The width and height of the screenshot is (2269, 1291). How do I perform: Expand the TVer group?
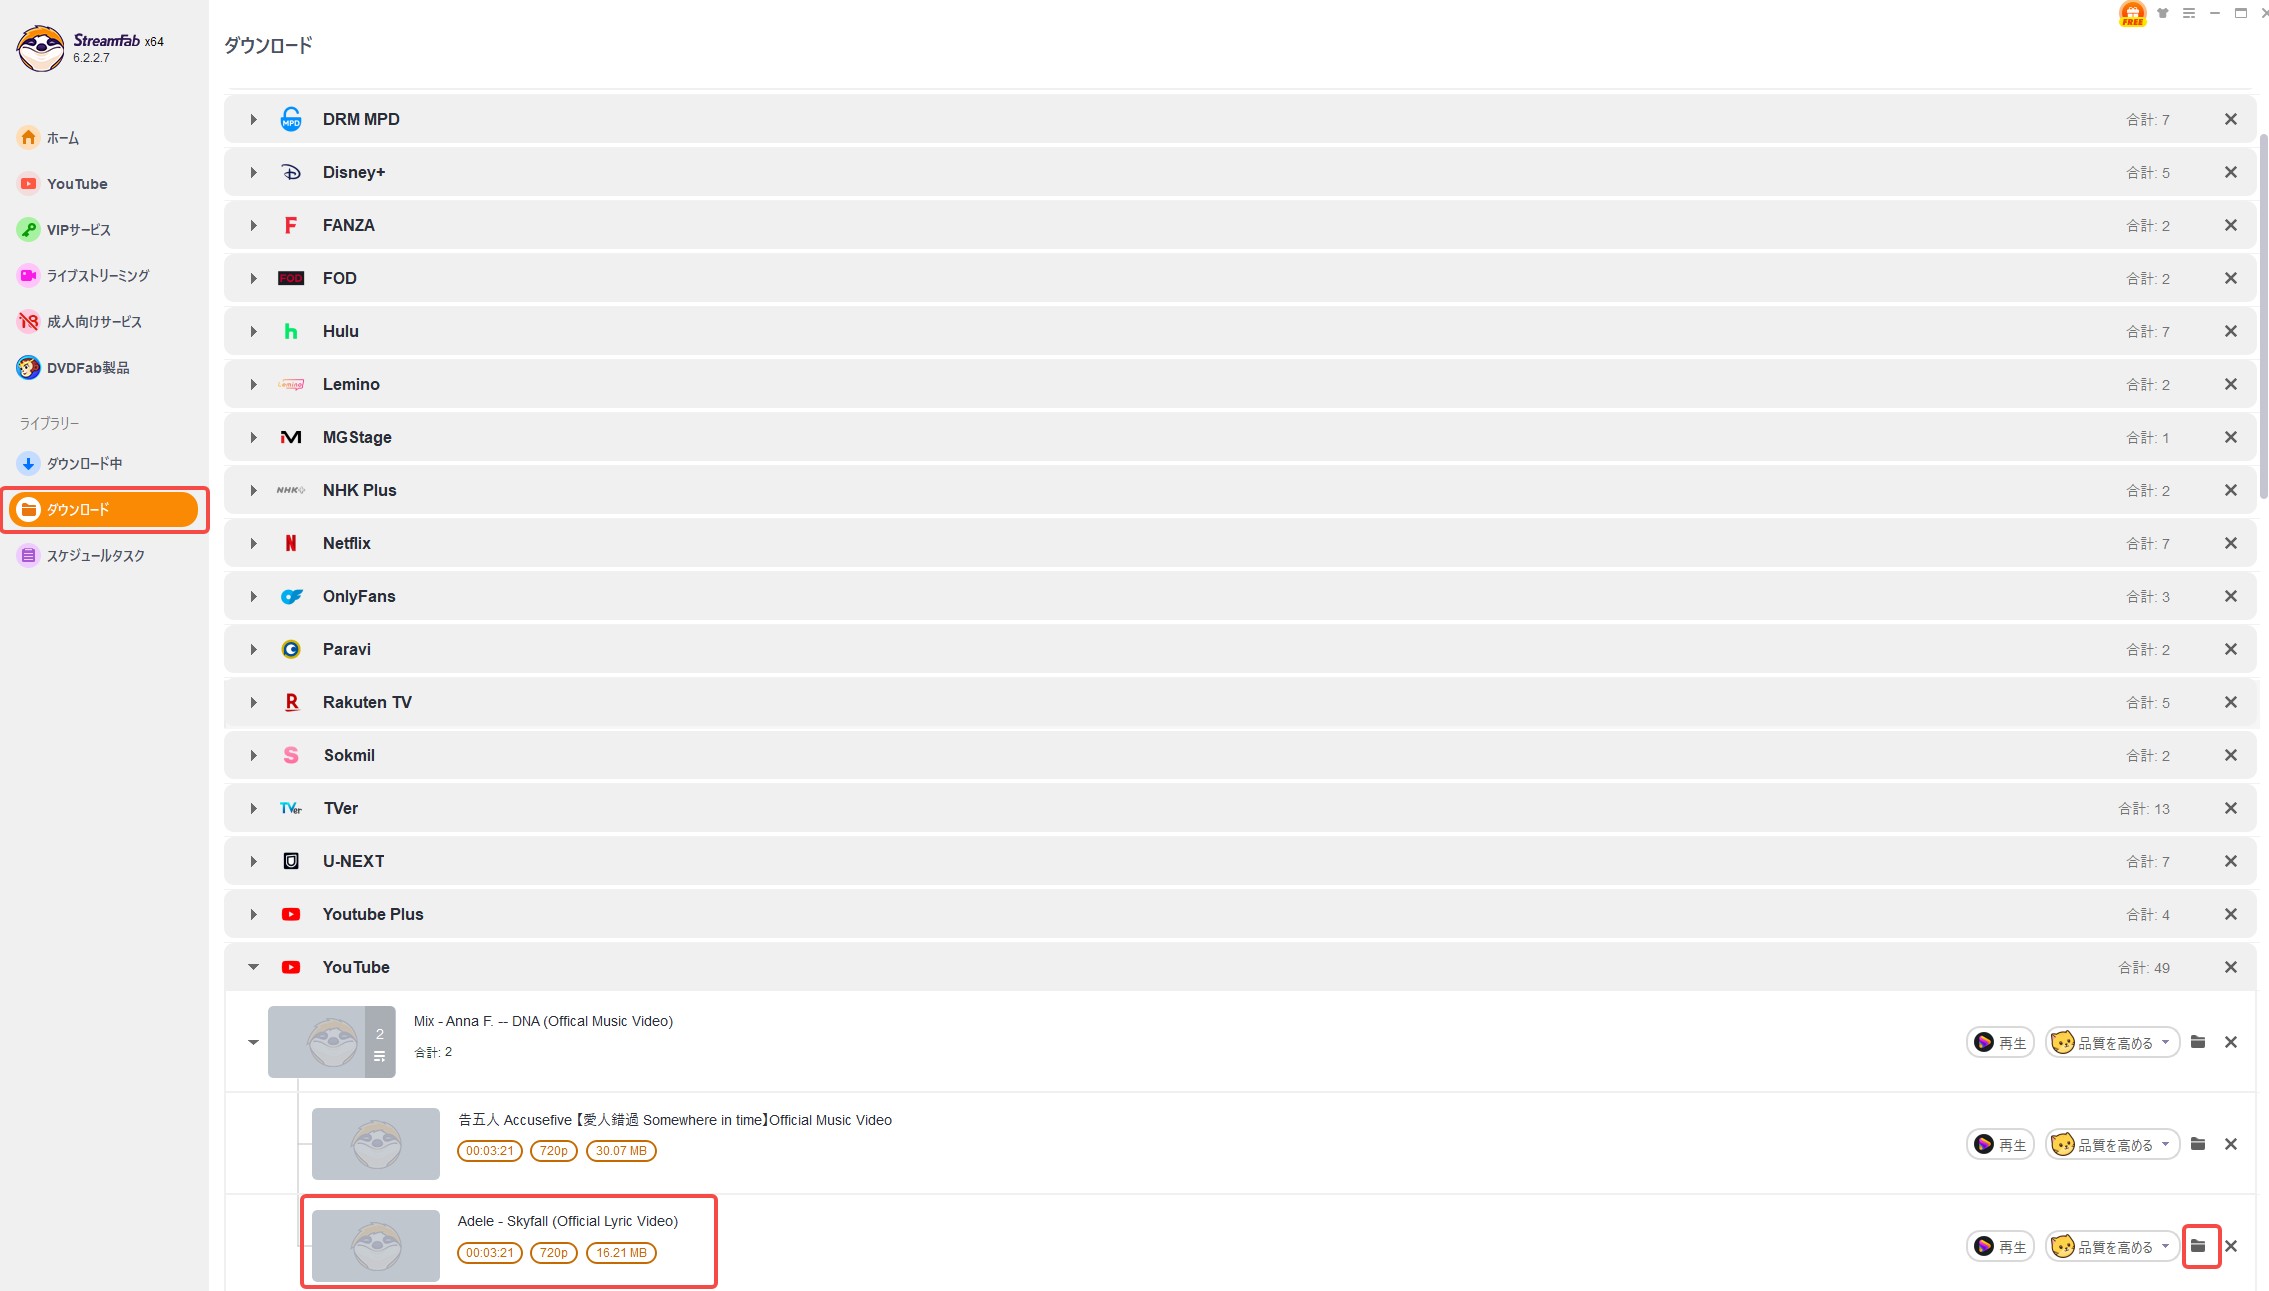[x=254, y=809]
